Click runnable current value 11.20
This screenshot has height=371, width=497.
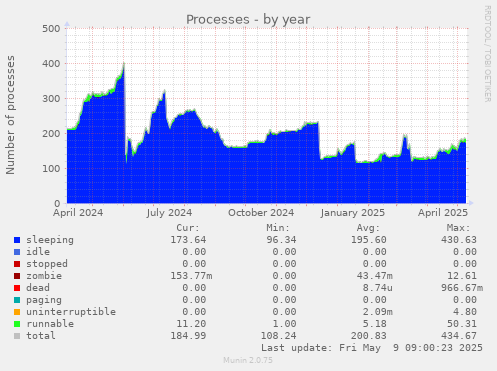point(191,324)
